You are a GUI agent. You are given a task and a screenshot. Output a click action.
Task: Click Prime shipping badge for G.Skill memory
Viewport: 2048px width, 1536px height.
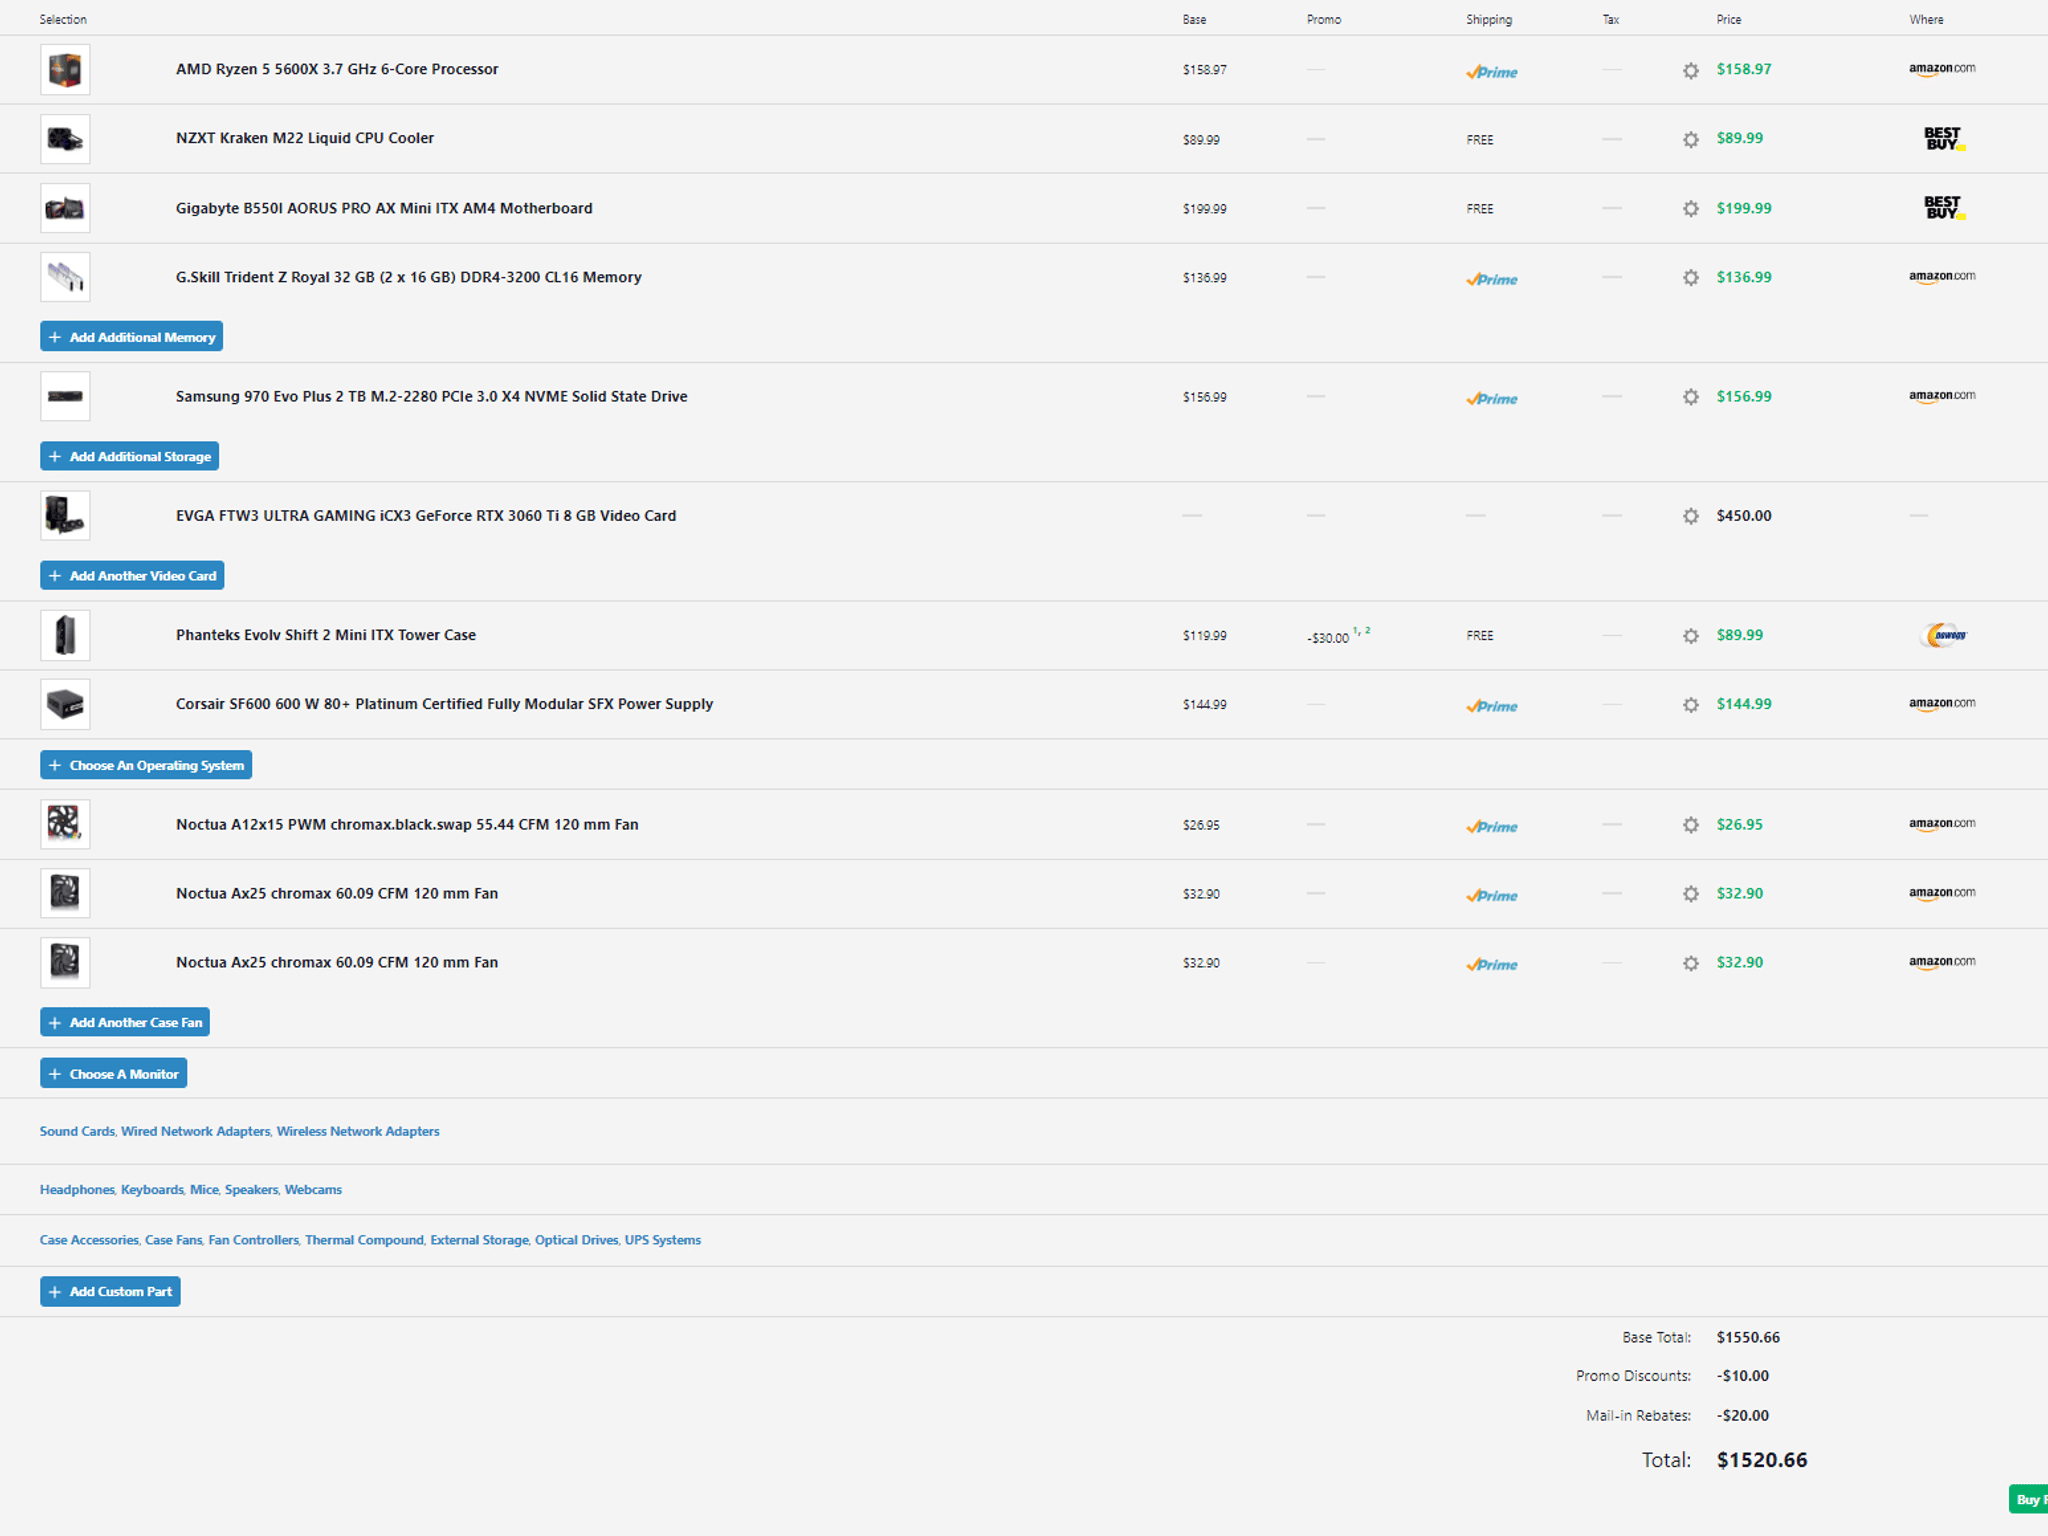pyautogui.click(x=1491, y=279)
